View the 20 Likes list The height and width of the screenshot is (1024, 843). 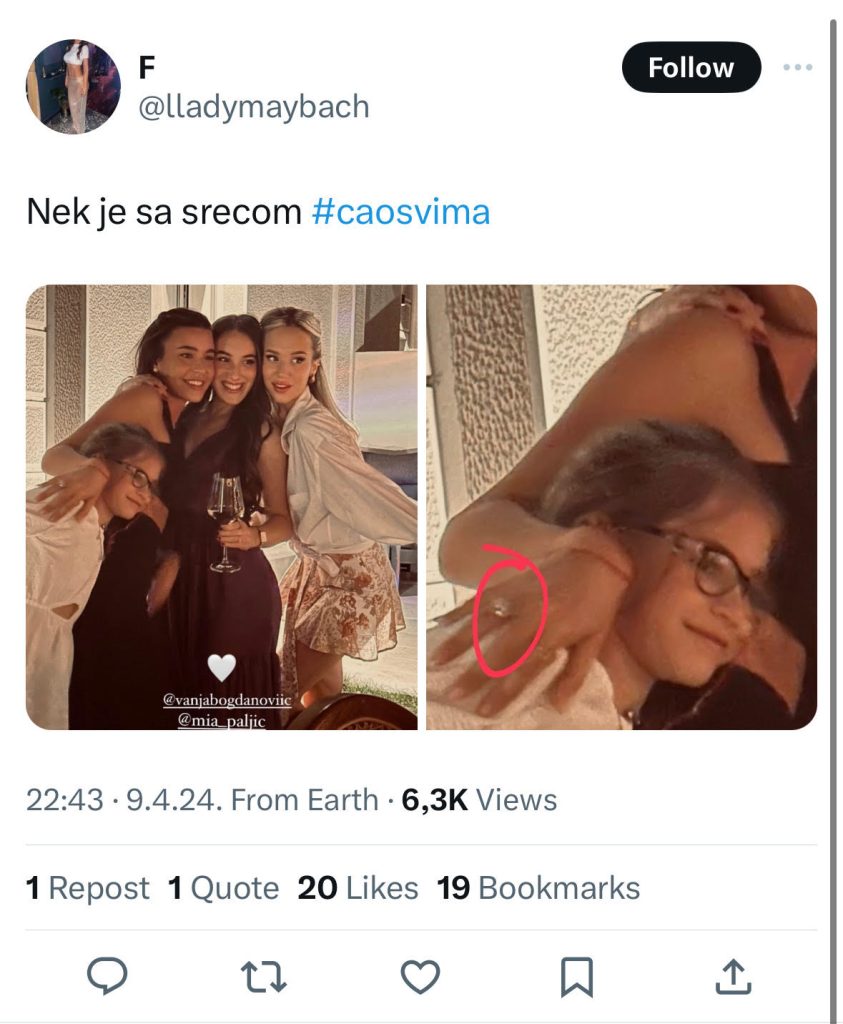click(x=358, y=888)
